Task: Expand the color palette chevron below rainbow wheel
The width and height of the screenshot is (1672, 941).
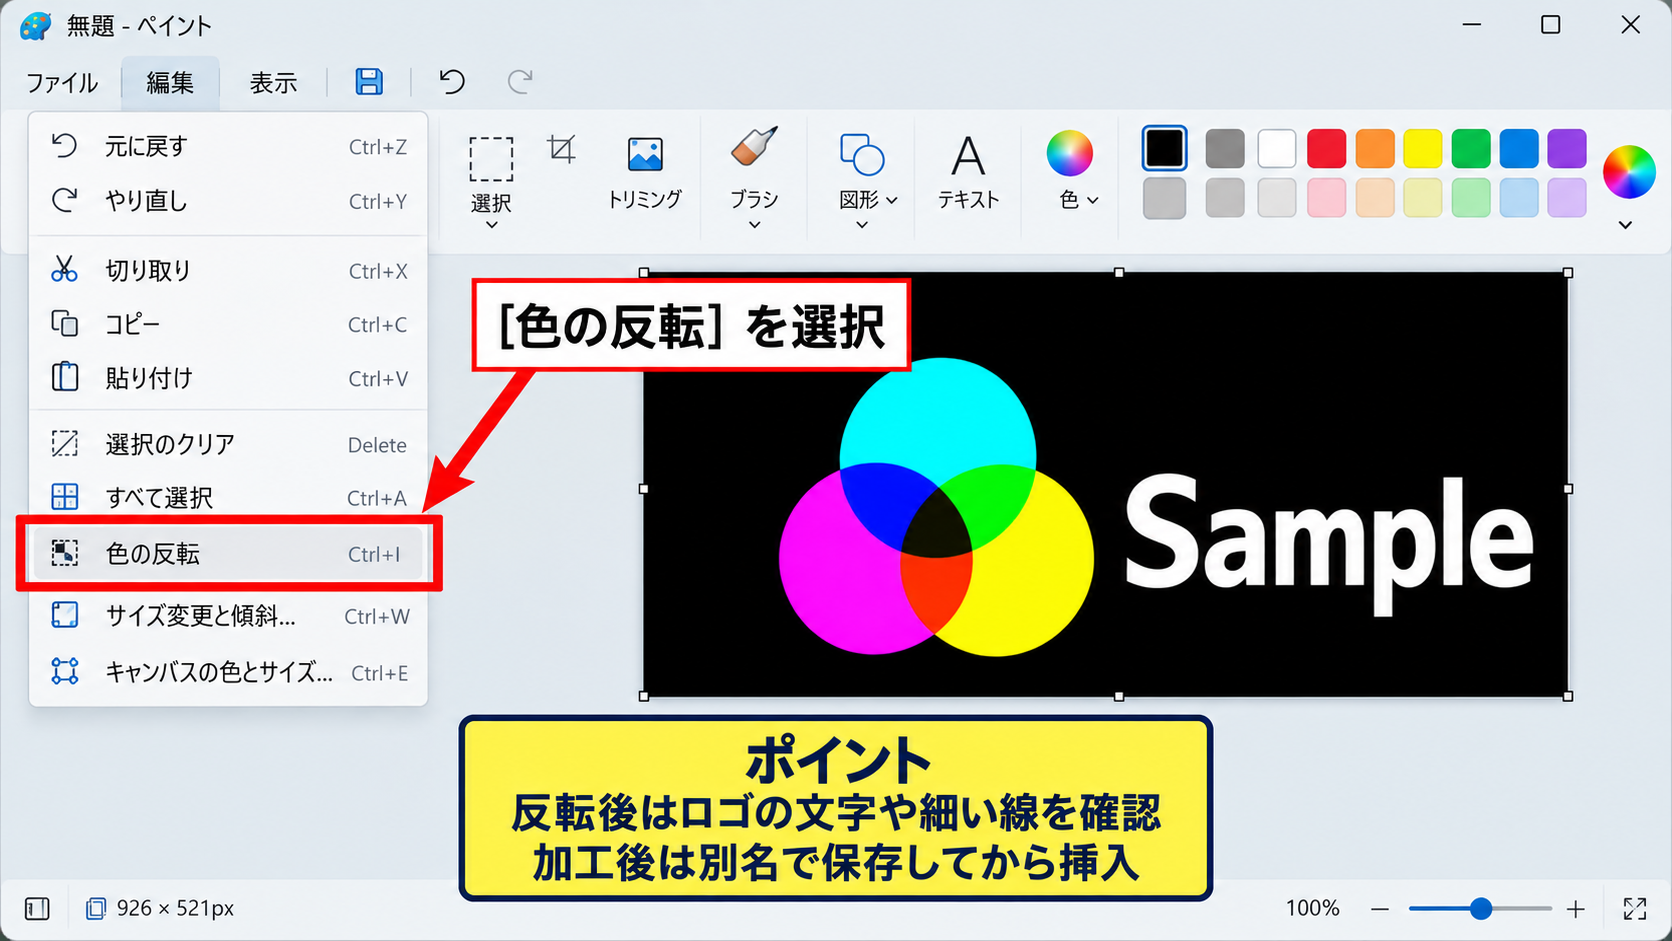Action: [1626, 225]
